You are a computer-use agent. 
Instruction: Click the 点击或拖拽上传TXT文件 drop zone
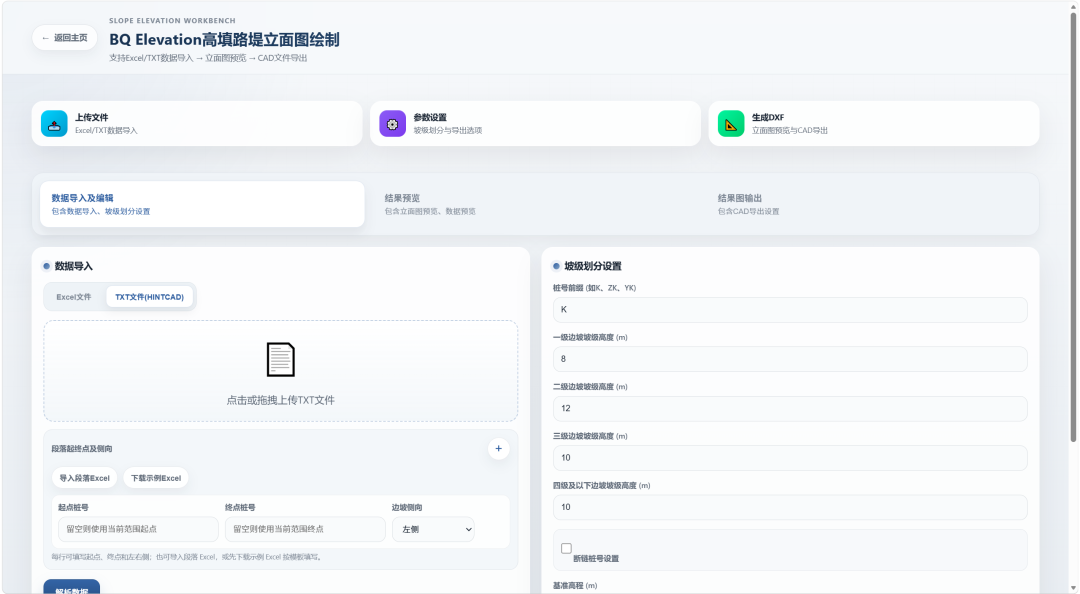click(x=280, y=371)
